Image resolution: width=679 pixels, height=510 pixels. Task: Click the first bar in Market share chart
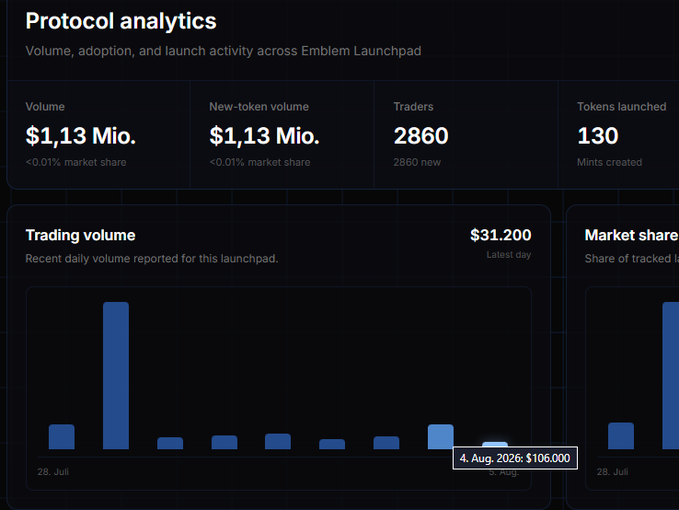pos(621,436)
